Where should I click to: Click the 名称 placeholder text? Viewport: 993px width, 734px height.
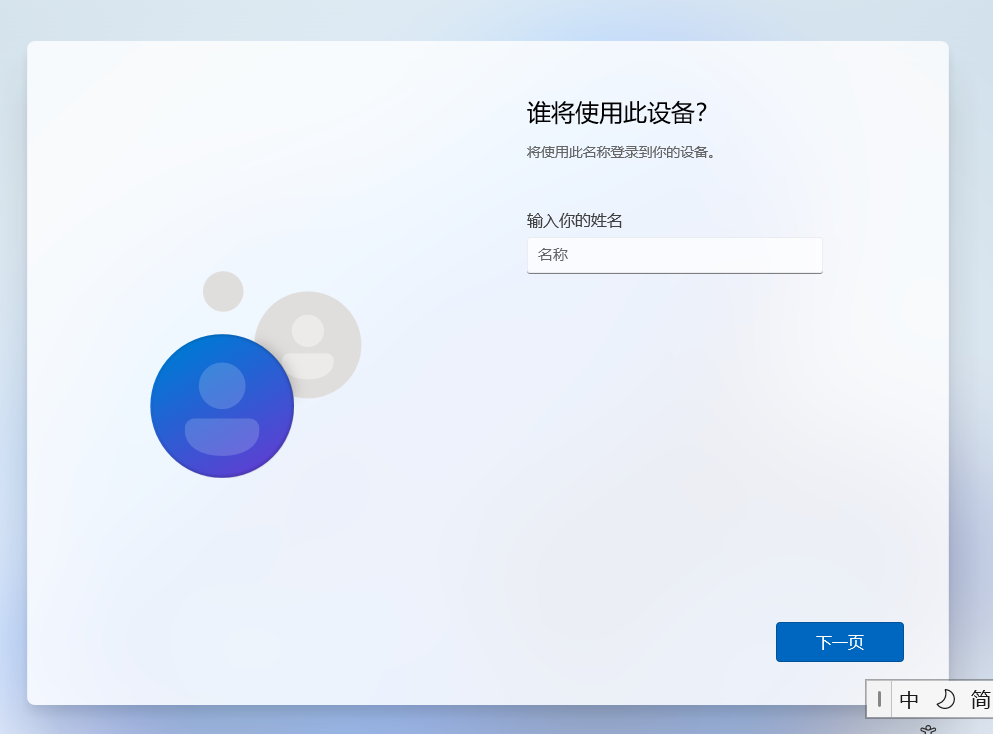pos(553,255)
